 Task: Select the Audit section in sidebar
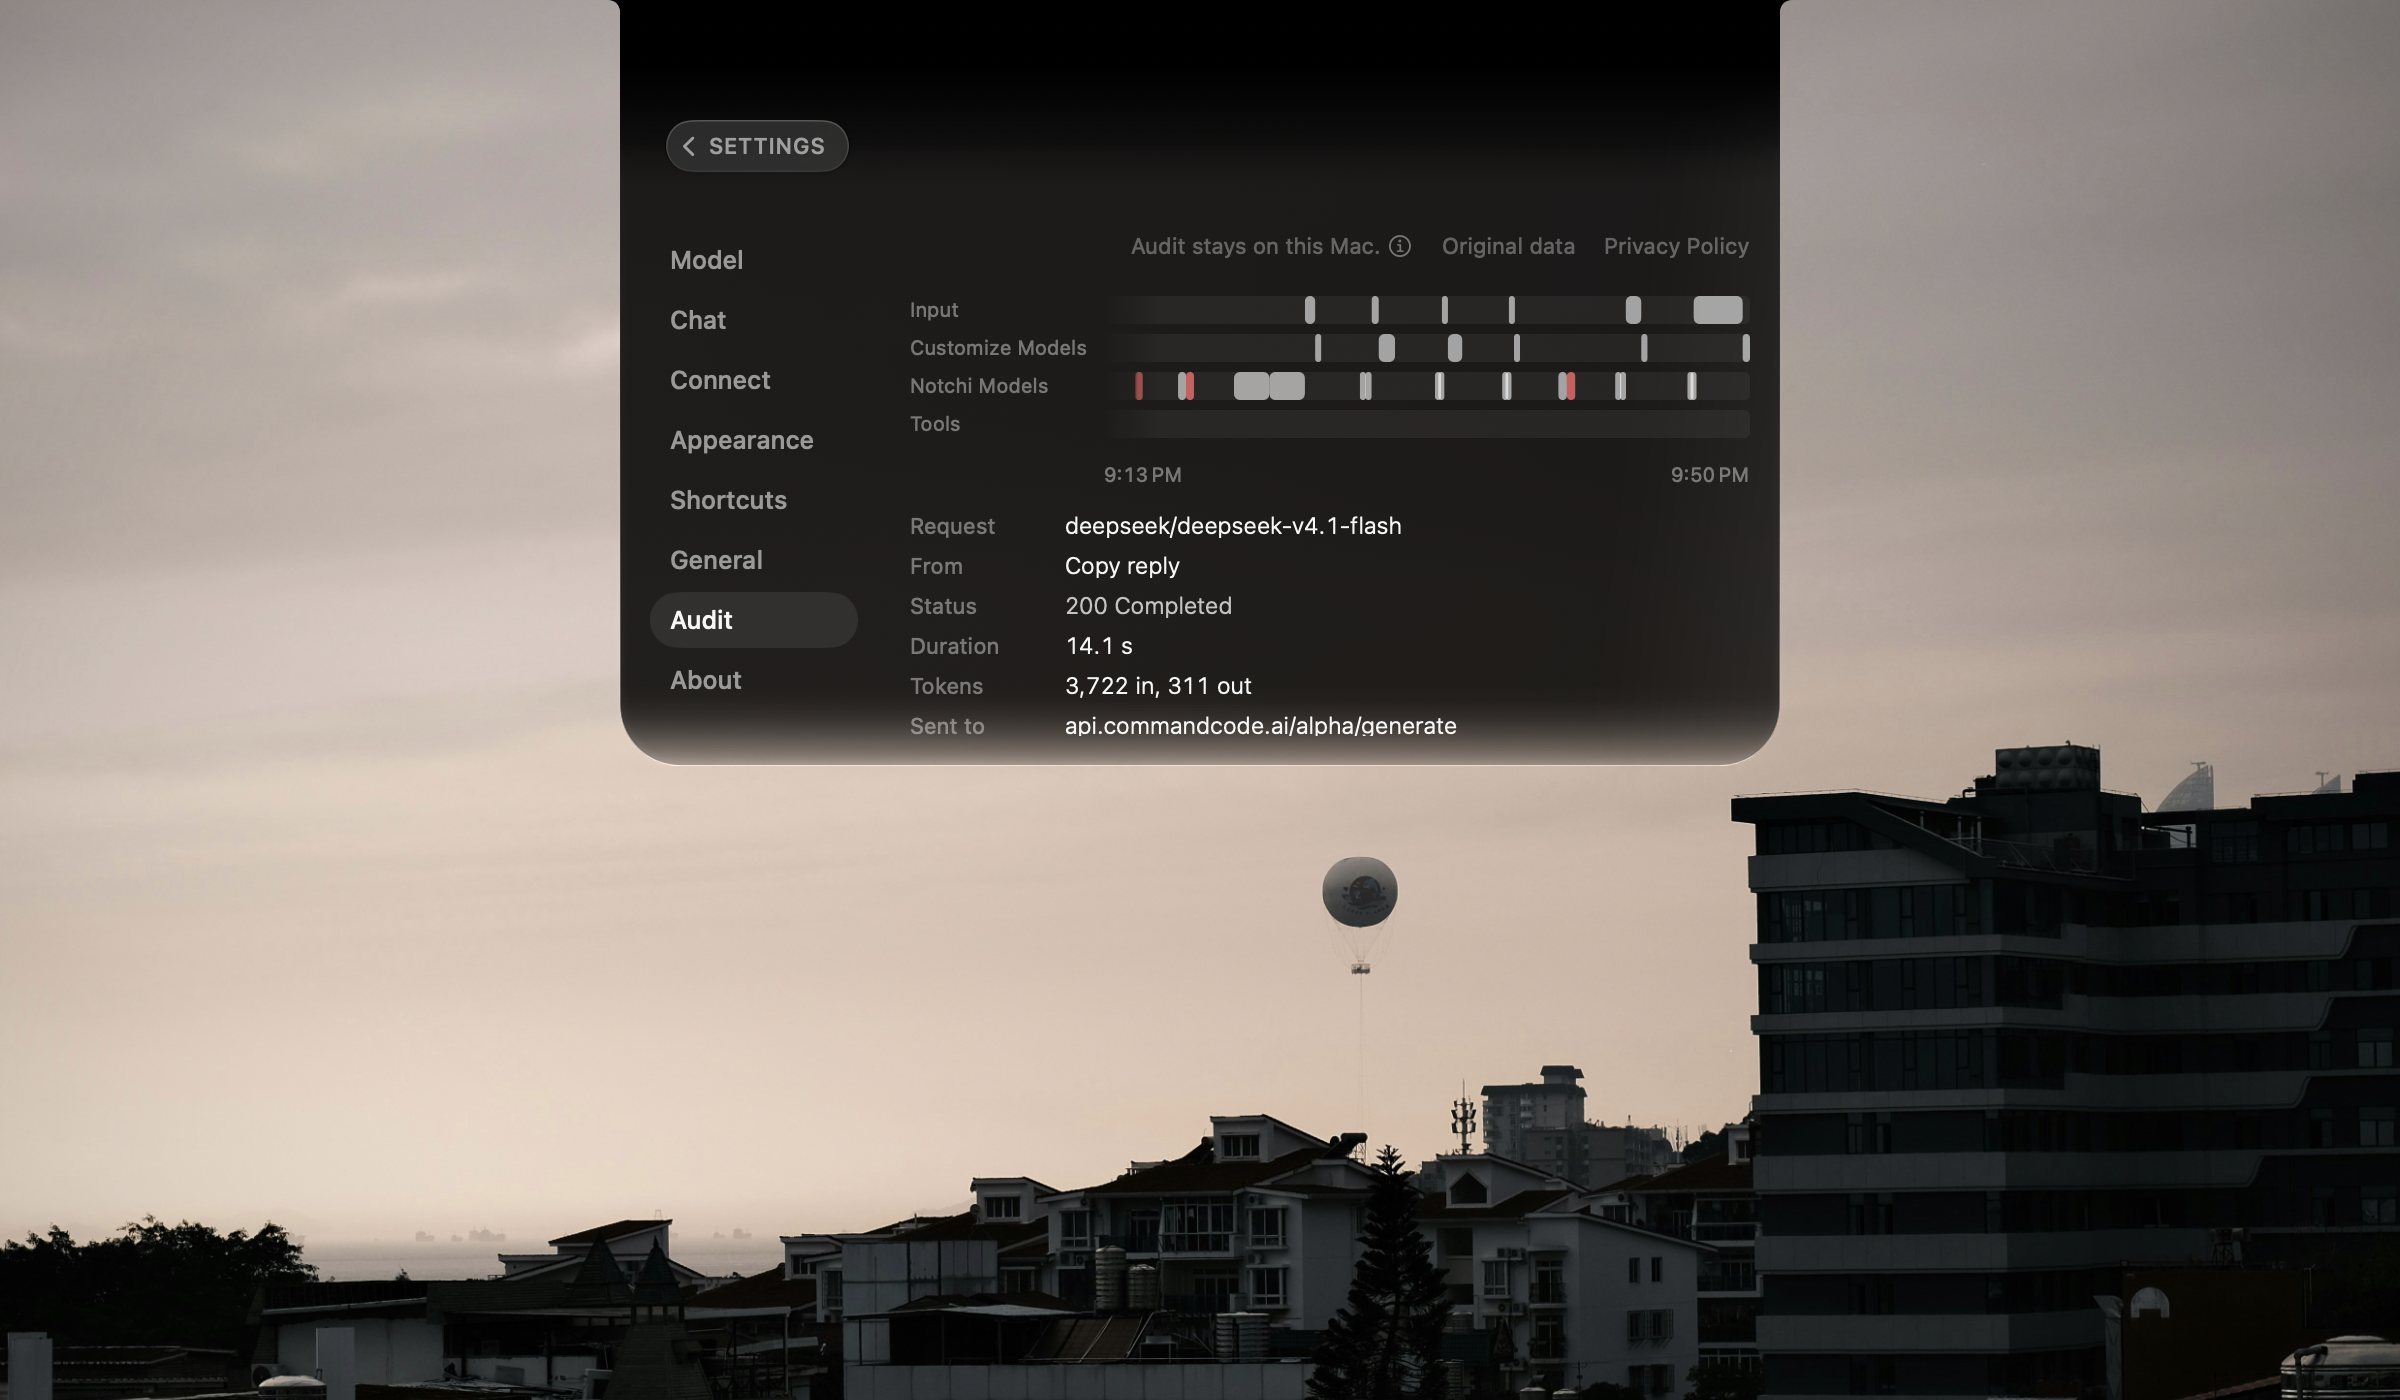[x=754, y=620]
